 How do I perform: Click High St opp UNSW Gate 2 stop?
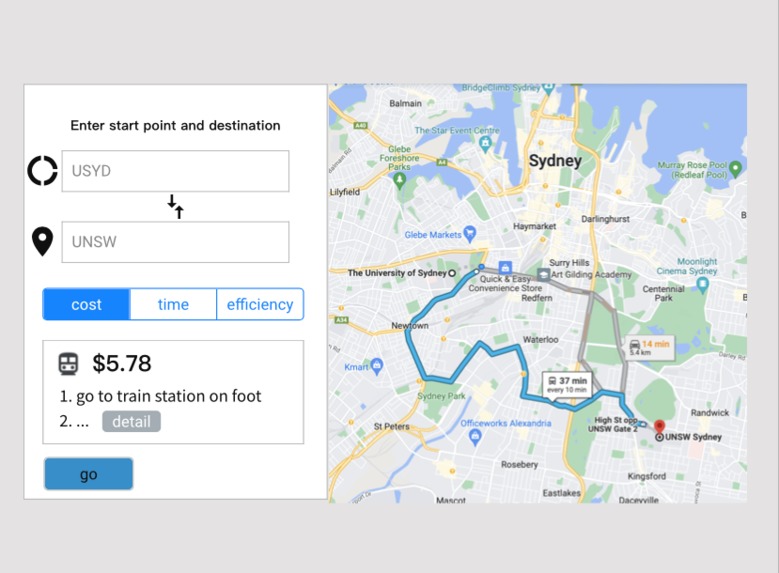(614, 424)
